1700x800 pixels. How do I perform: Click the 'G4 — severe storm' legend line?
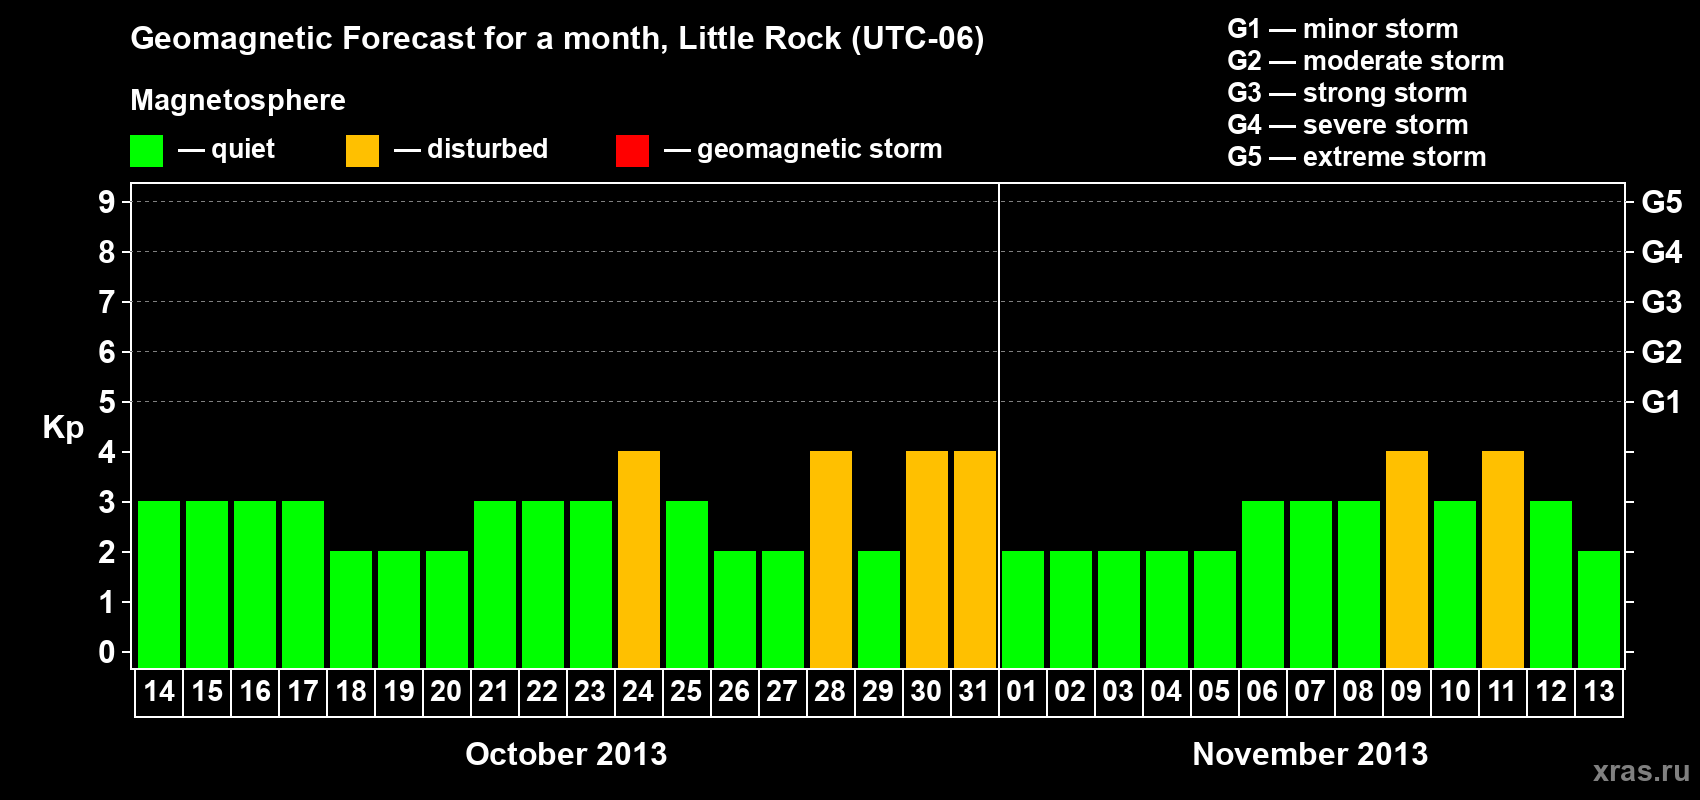[x=1348, y=125]
